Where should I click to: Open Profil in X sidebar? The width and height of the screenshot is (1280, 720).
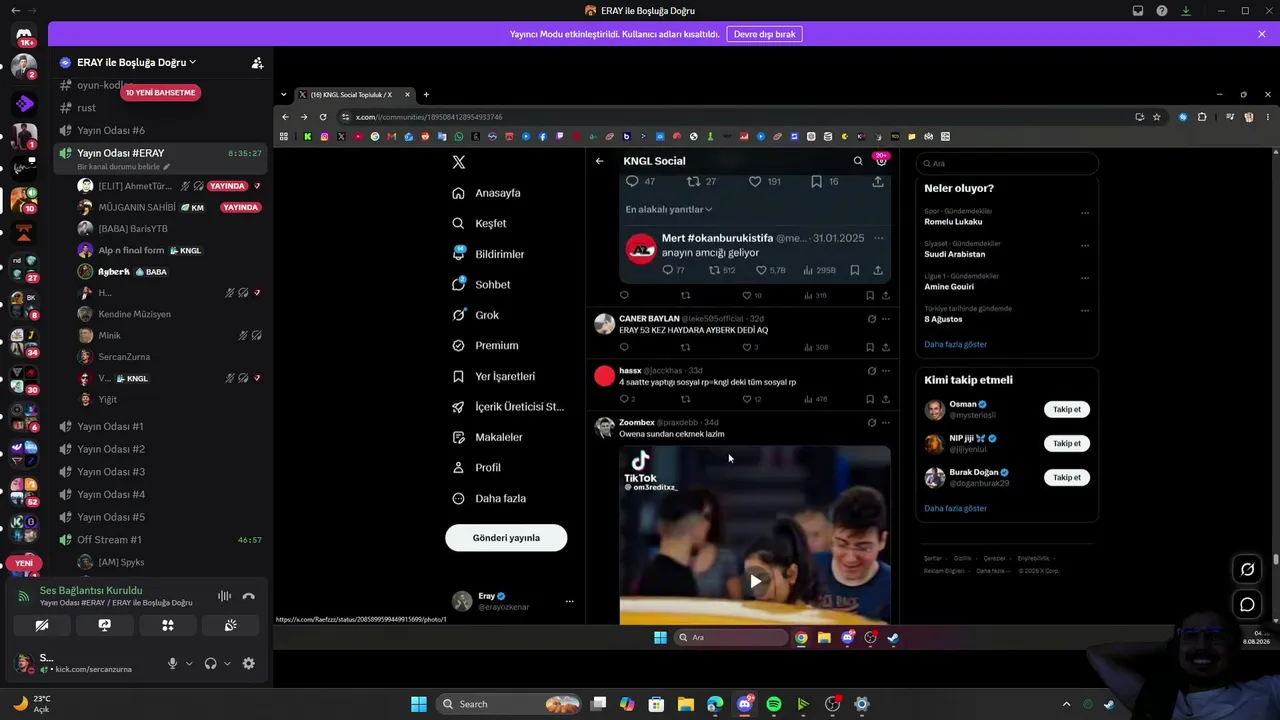476,467
